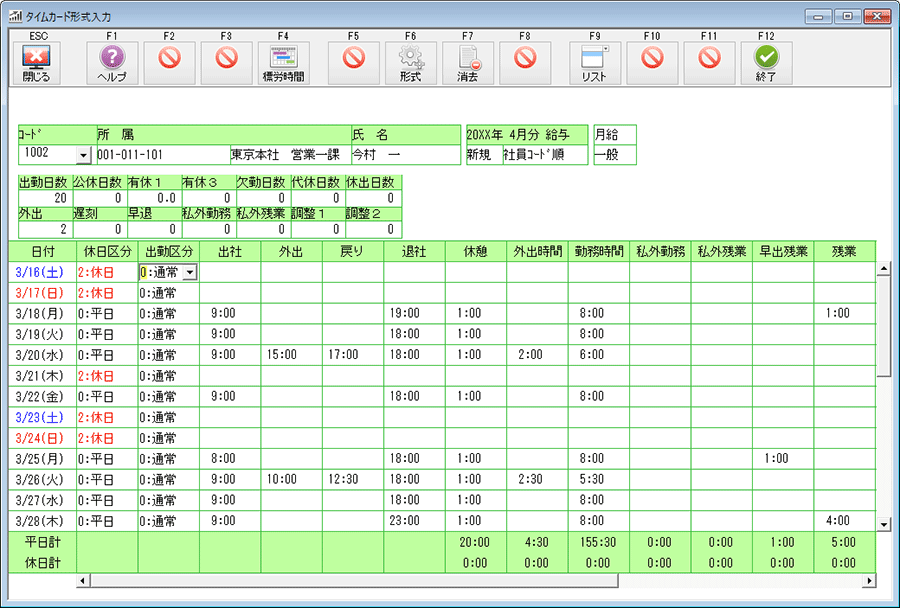
Task: Click 残業 1:00 for 3/18
Action: pyautogui.click(x=837, y=313)
